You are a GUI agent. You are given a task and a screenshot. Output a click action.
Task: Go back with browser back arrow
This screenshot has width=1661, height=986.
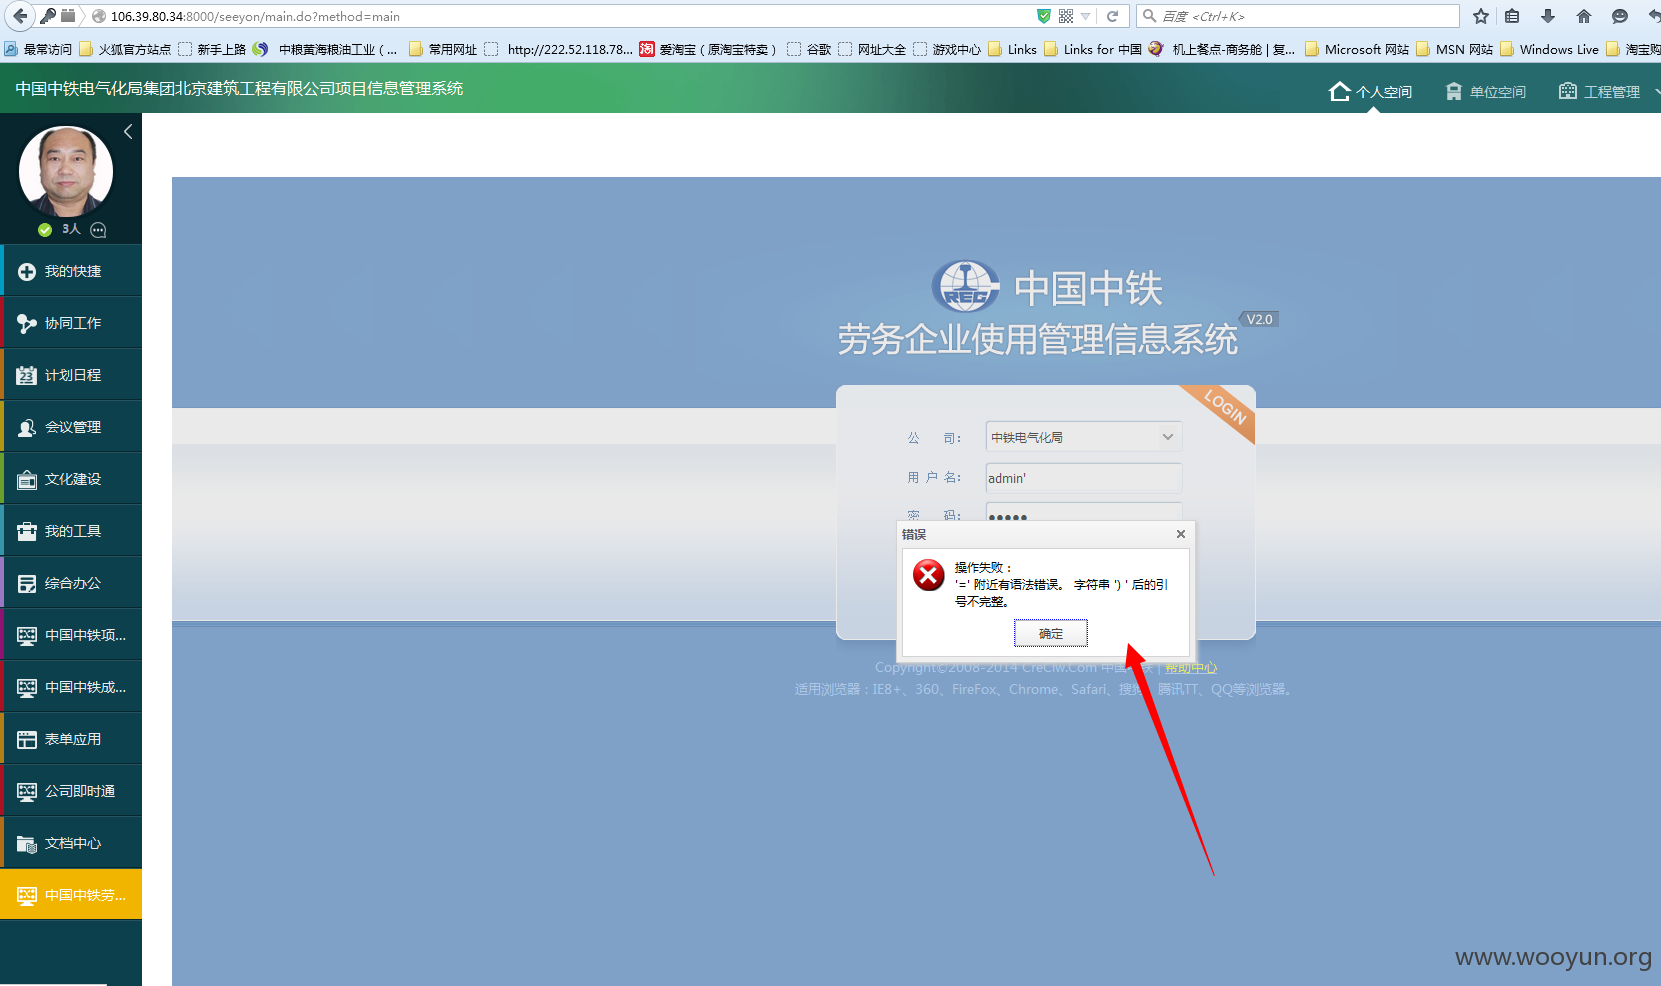point(20,16)
